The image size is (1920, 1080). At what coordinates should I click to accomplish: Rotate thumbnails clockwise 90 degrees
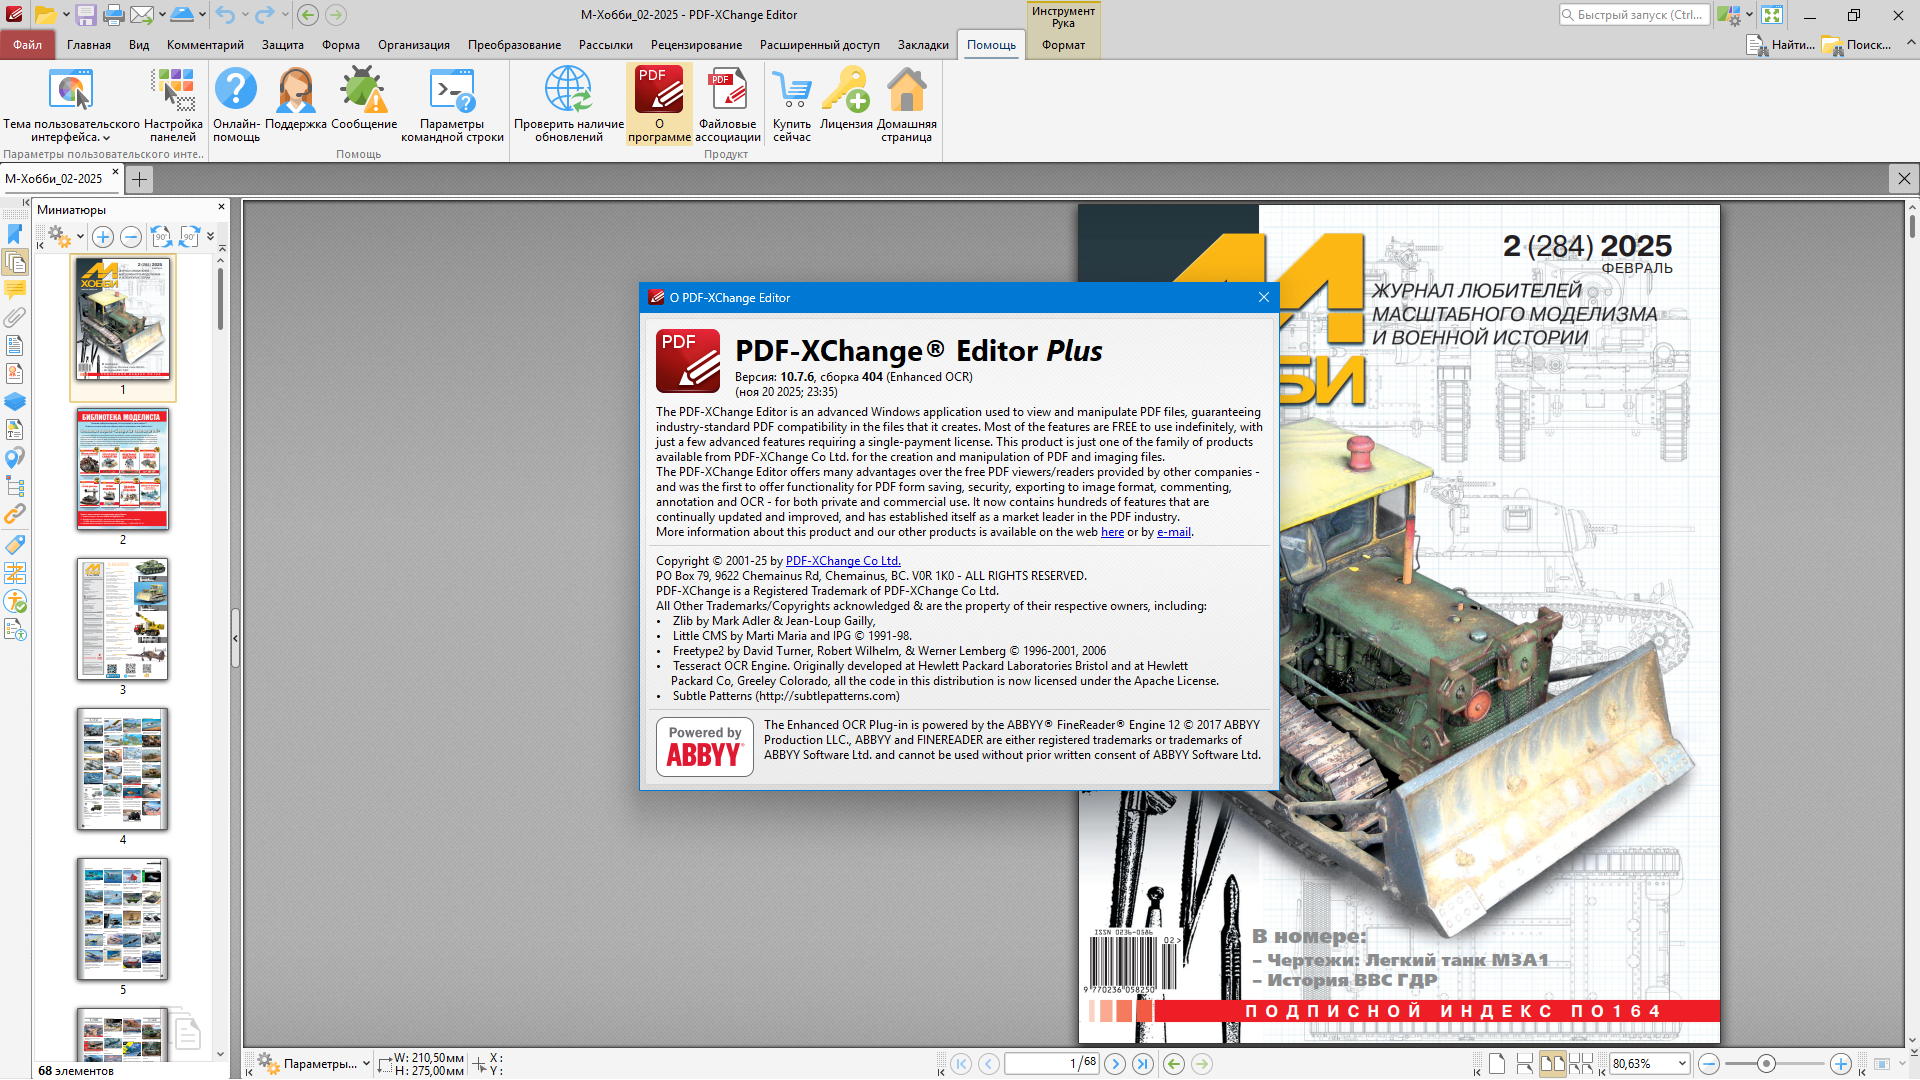[x=190, y=237]
